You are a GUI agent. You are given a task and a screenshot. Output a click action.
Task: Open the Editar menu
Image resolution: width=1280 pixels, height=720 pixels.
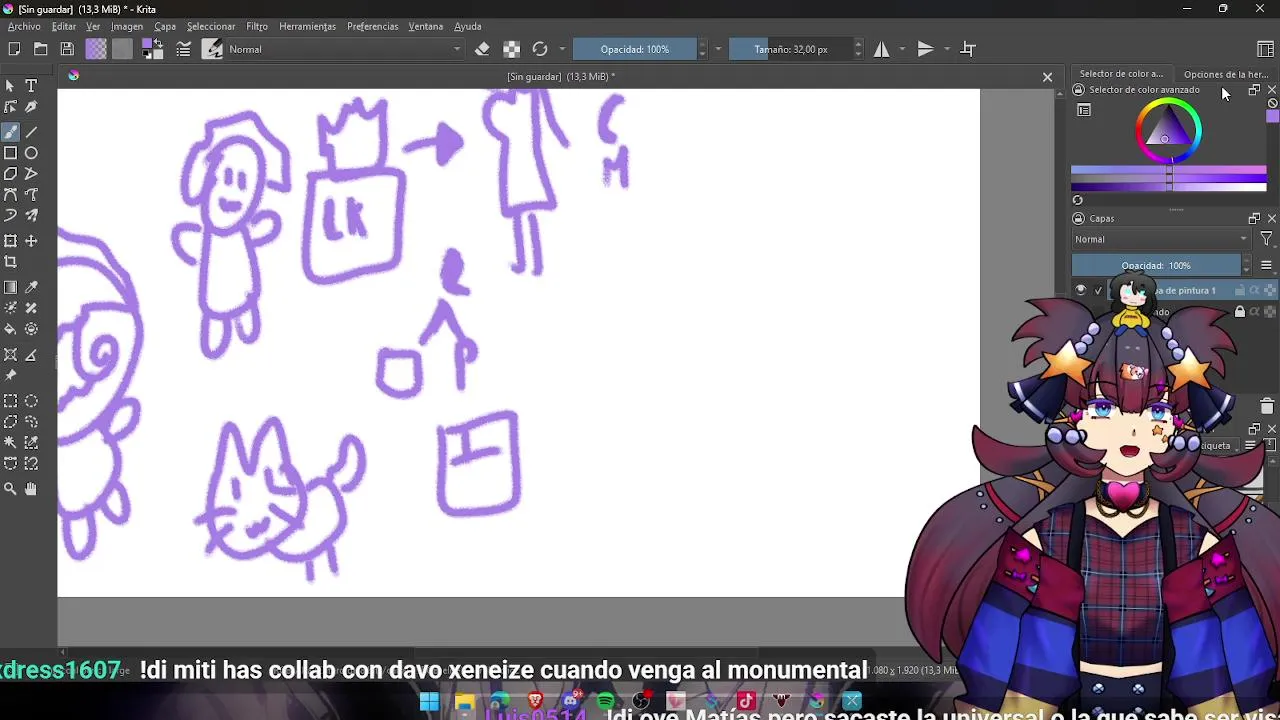(x=64, y=26)
